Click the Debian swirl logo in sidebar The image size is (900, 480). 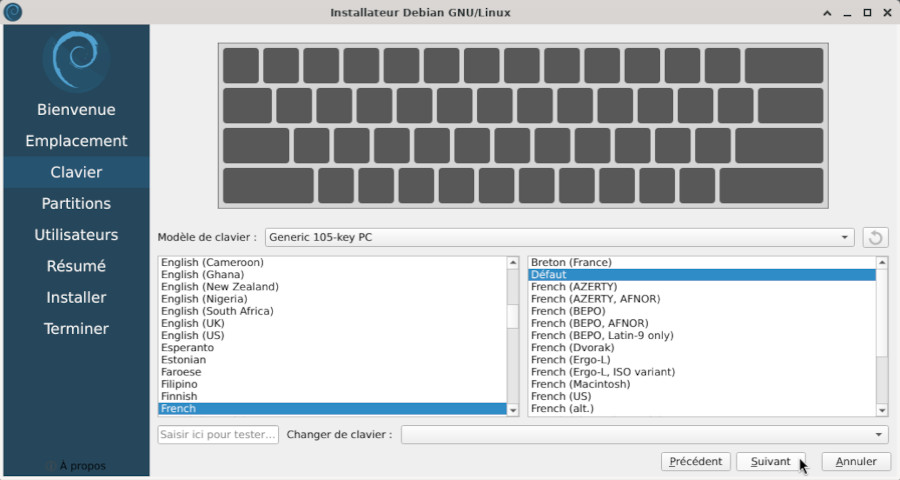(x=76, y=60)
